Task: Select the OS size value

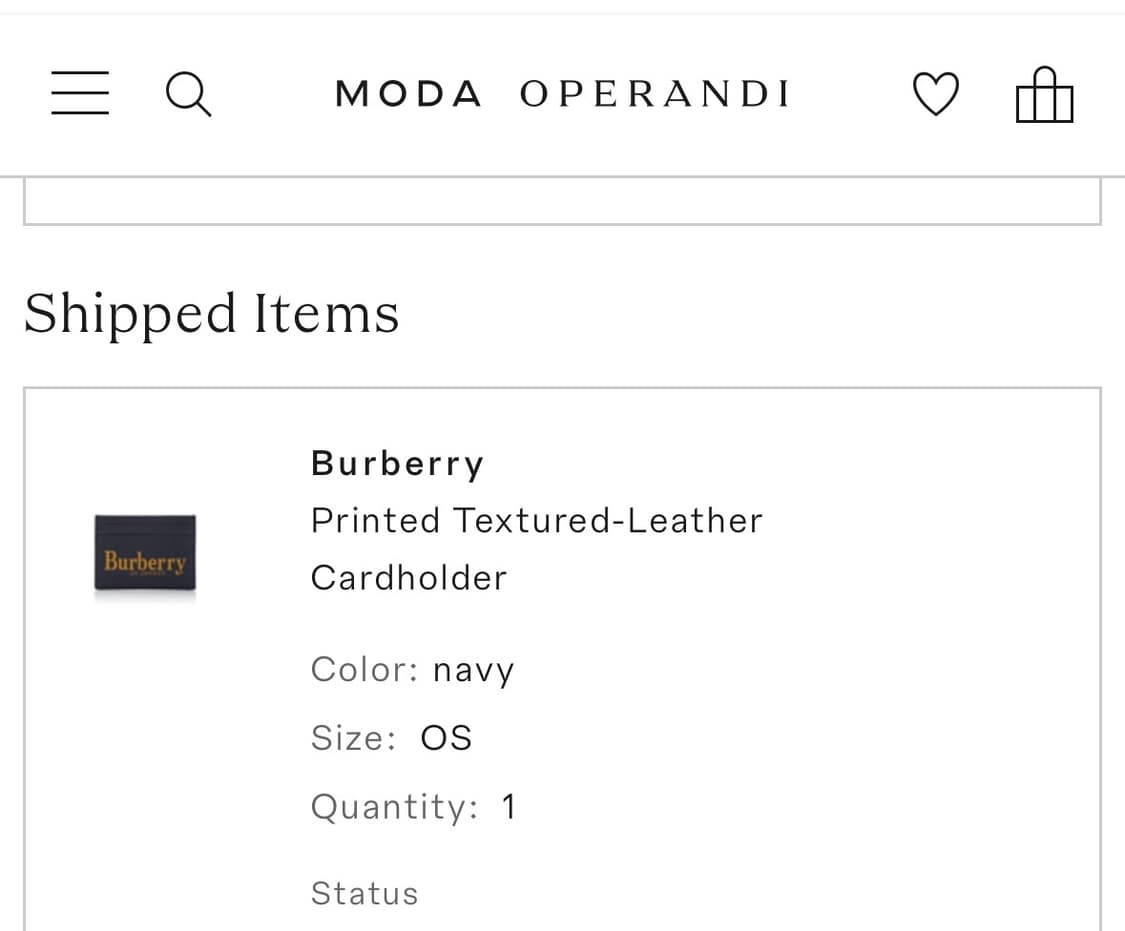Action: pos(446,738)
